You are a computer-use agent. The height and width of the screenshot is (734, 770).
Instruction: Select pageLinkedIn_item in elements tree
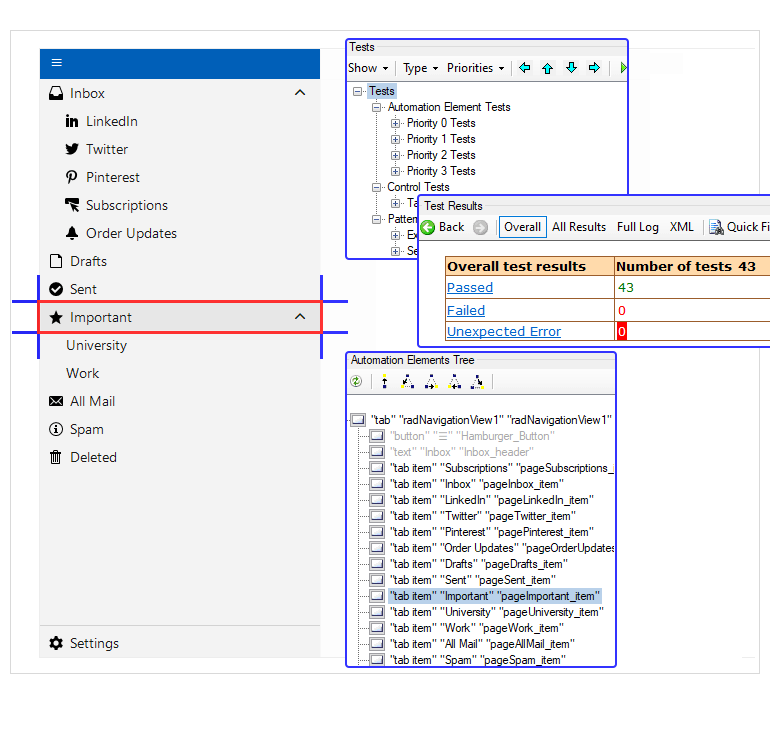tap(492, 500)
